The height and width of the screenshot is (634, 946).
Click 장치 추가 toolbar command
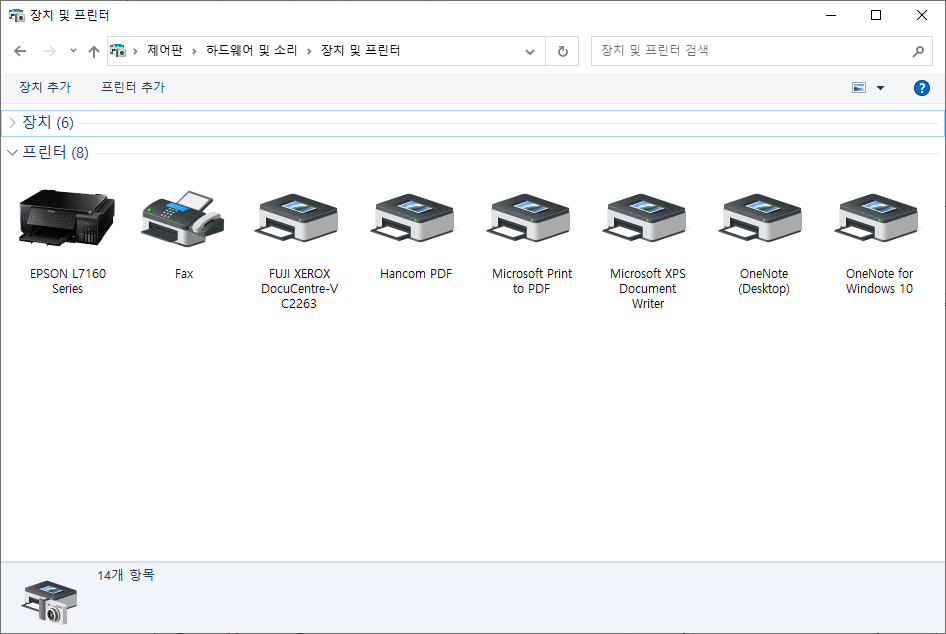point(45,87)
